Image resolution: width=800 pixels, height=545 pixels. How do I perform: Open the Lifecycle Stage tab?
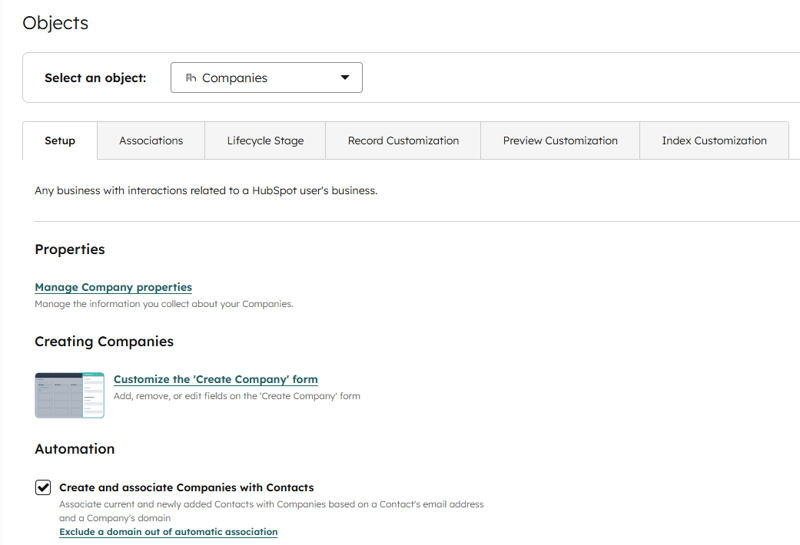(265, 141)
